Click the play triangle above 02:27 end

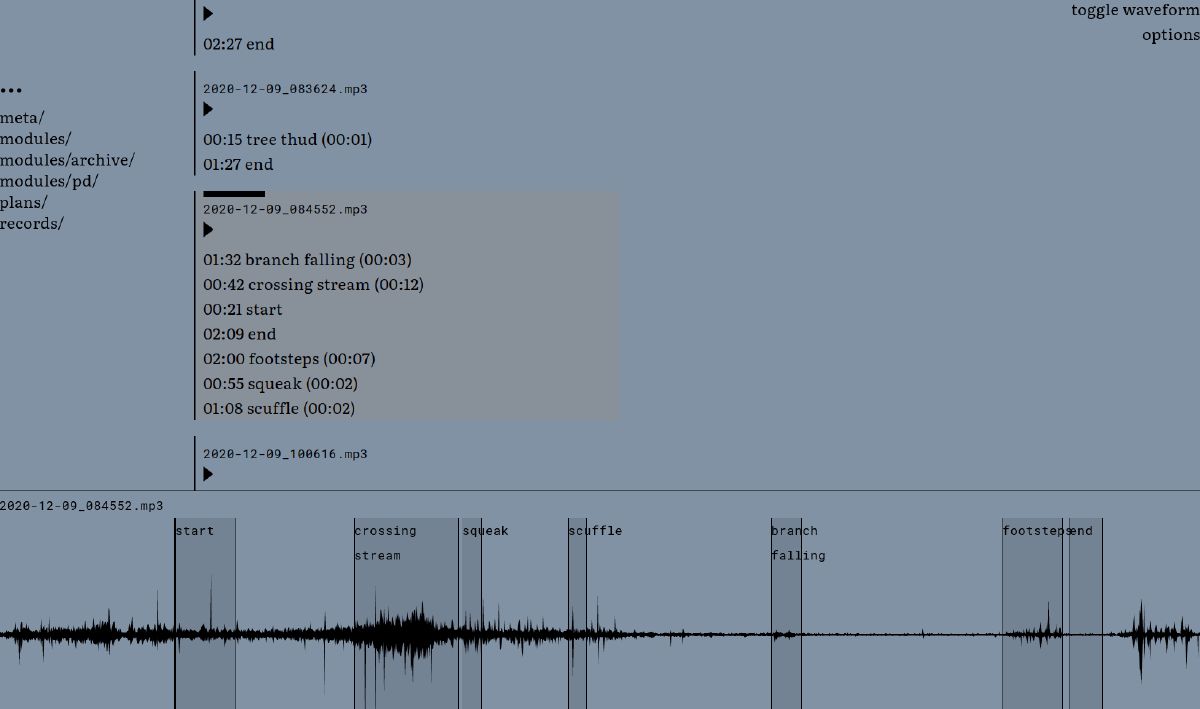[x=208, y=14]
